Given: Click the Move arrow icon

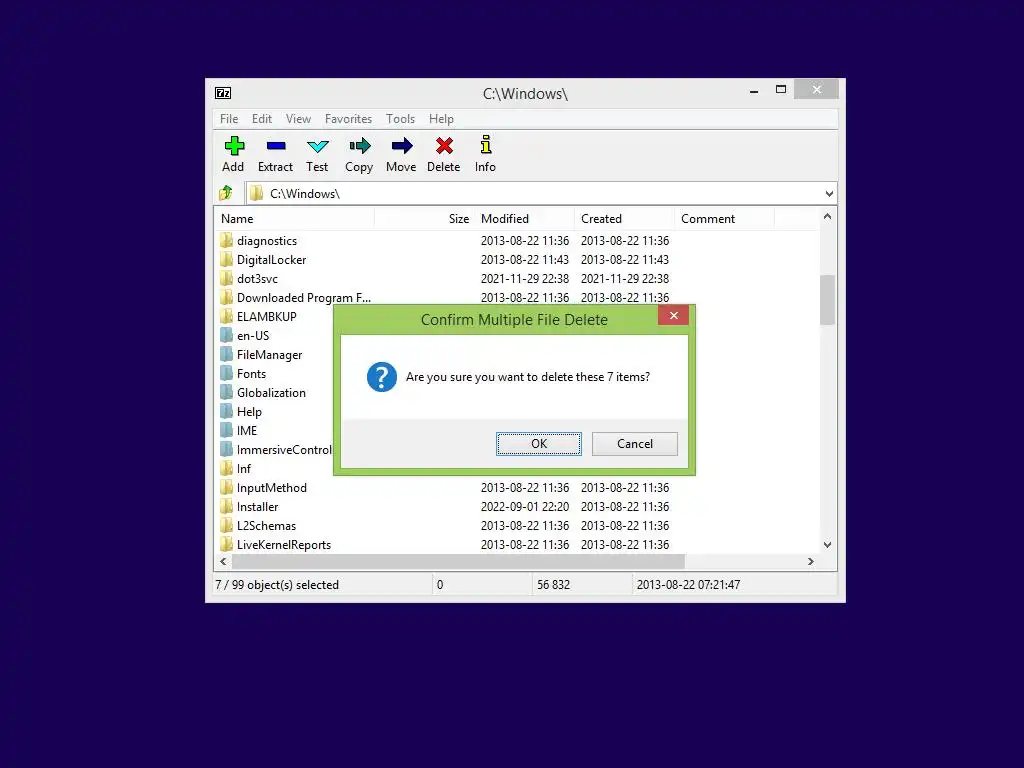Looking at the screenshot, I should point(402,146).
